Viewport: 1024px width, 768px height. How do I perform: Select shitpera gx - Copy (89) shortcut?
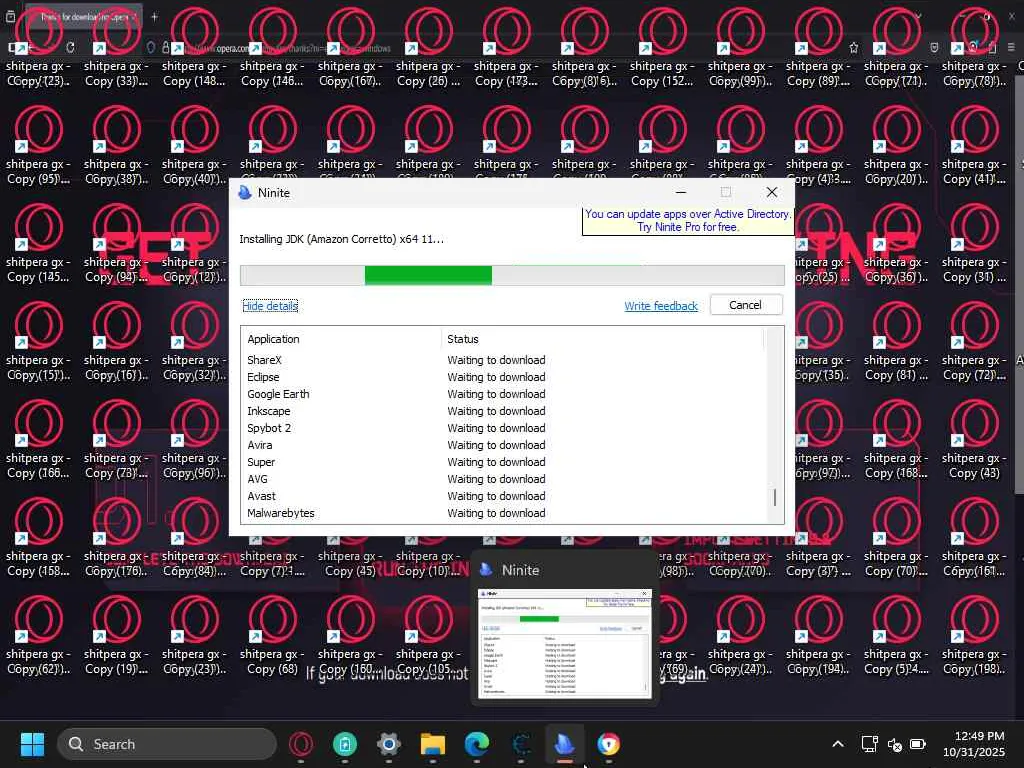coord(818,47)
